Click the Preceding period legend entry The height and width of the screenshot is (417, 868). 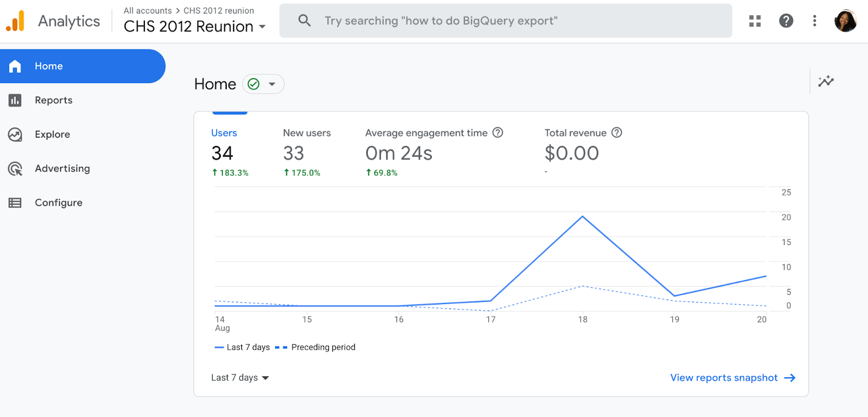tap(315, 347)
